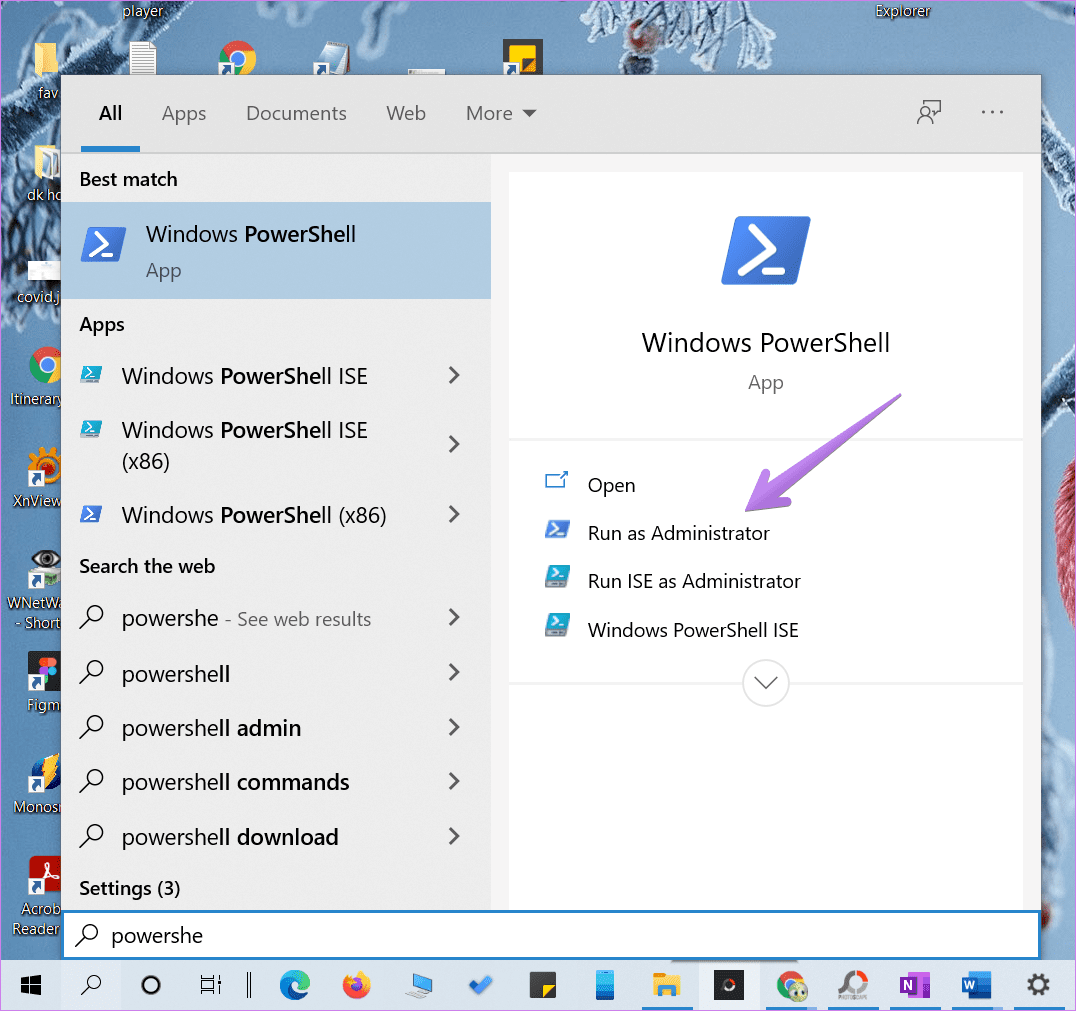Viewport: 1076px width, 1011px height.
Task: Switch to the Apps search tab
Action: [184, 113]
